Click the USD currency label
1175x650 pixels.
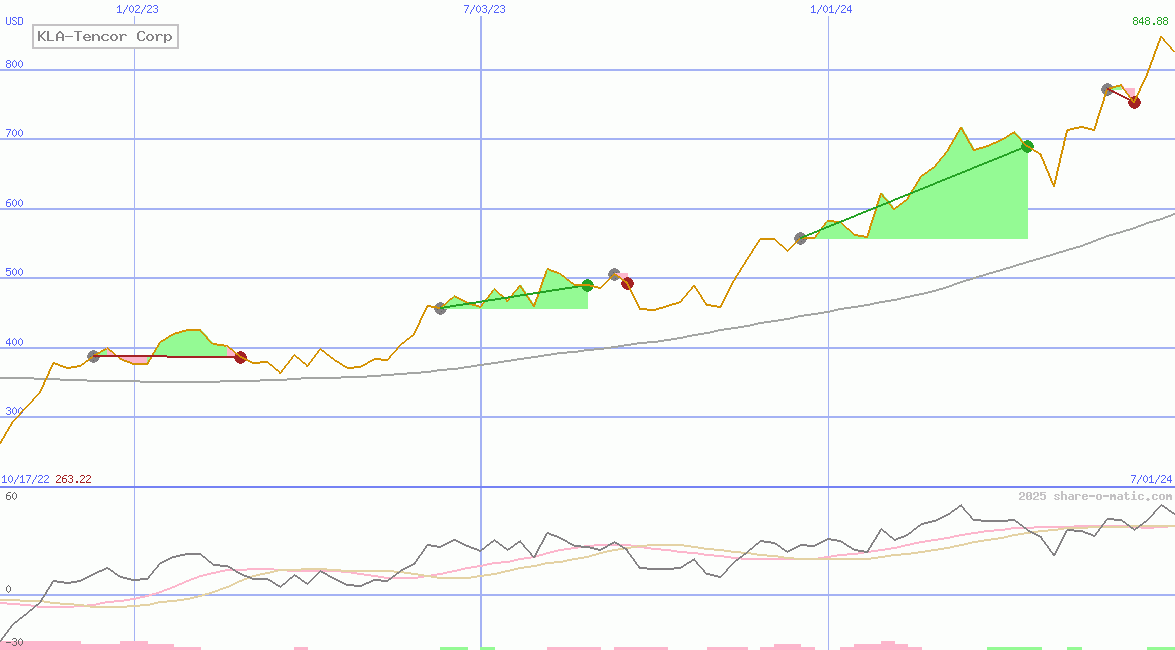point(15,21)
